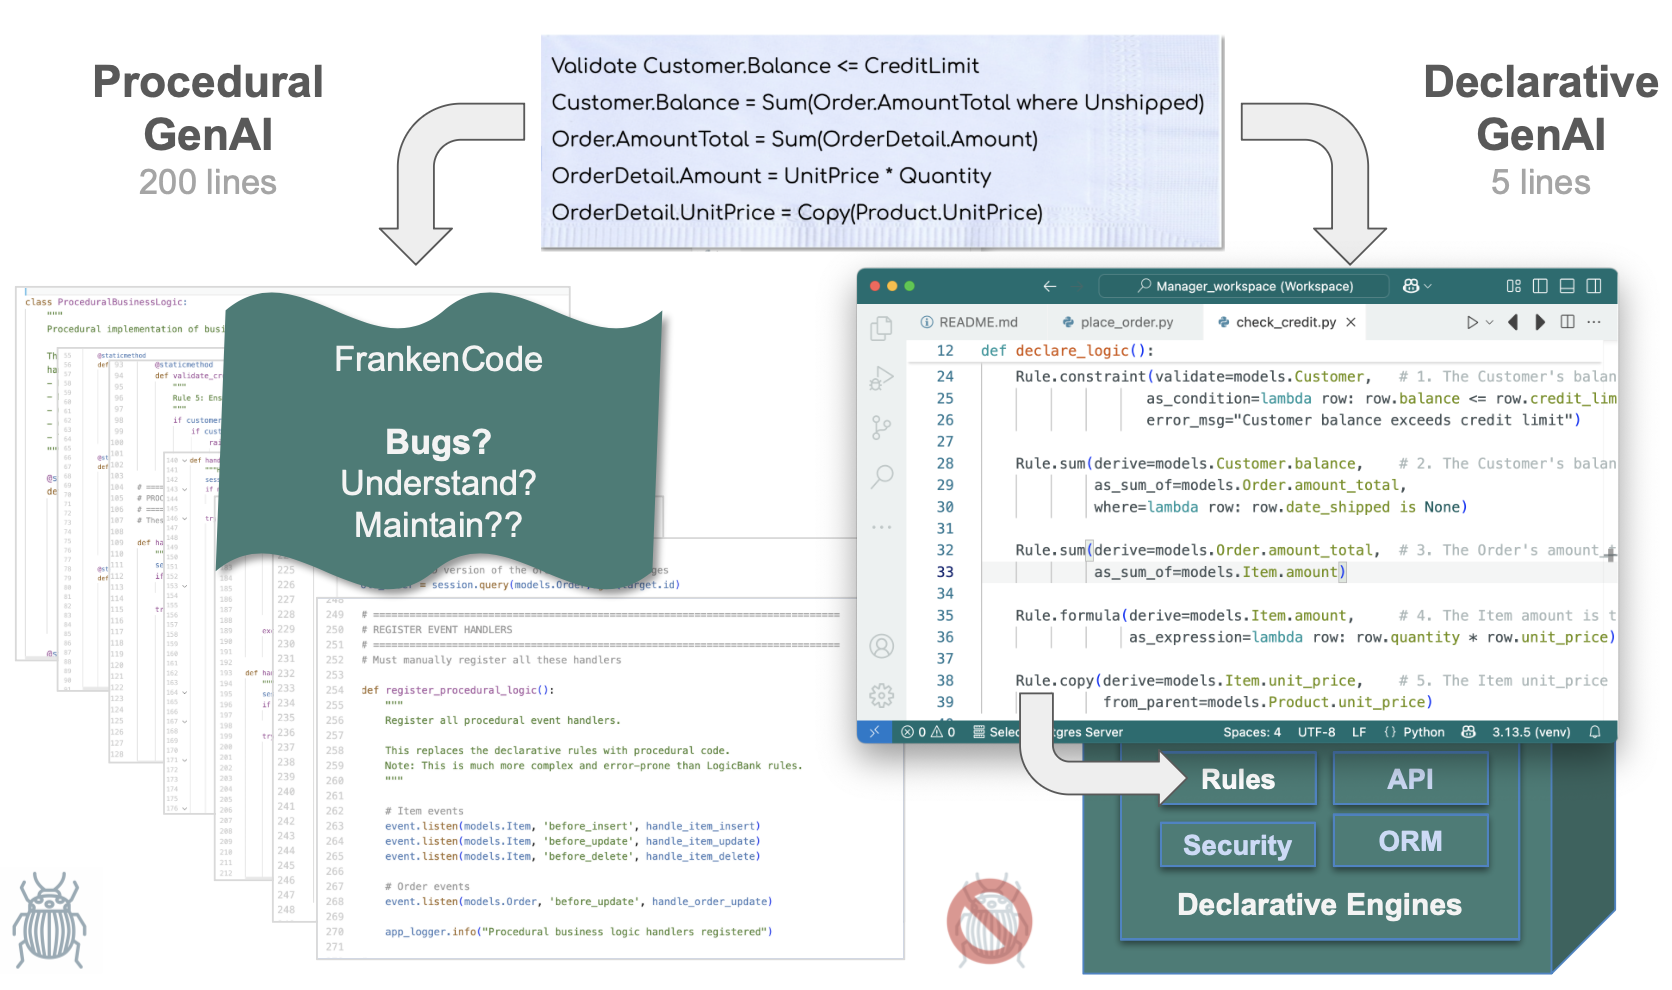This screenshot has height=990, width=1672.
Task: Expand the Run Python File dropdown arrow
Action: (x=1490, y=322)
